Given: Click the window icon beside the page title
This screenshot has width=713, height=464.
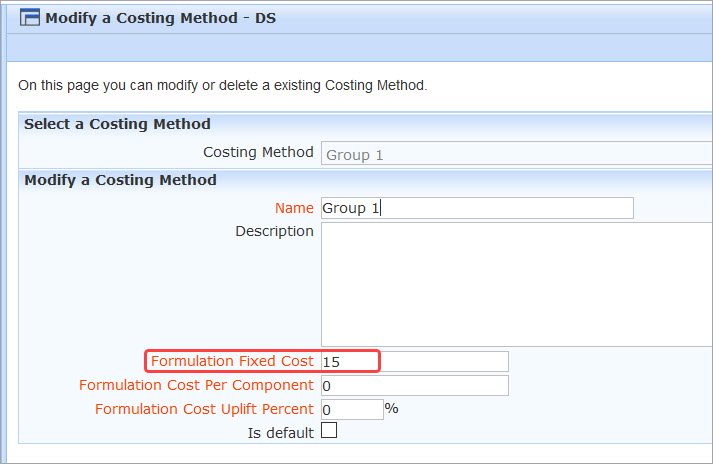Looking at the screenshot, I should pyautogui.click(x=30, y=18).
